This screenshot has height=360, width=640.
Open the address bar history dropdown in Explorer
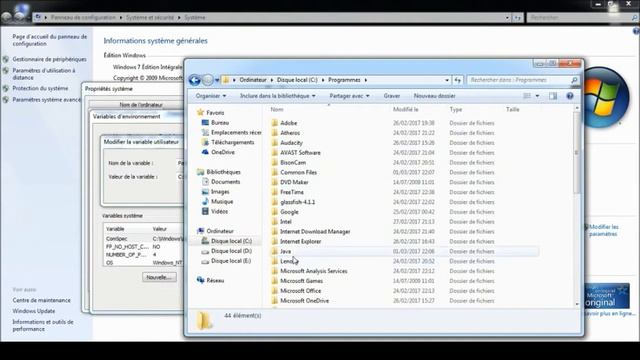tap(447, 80)
